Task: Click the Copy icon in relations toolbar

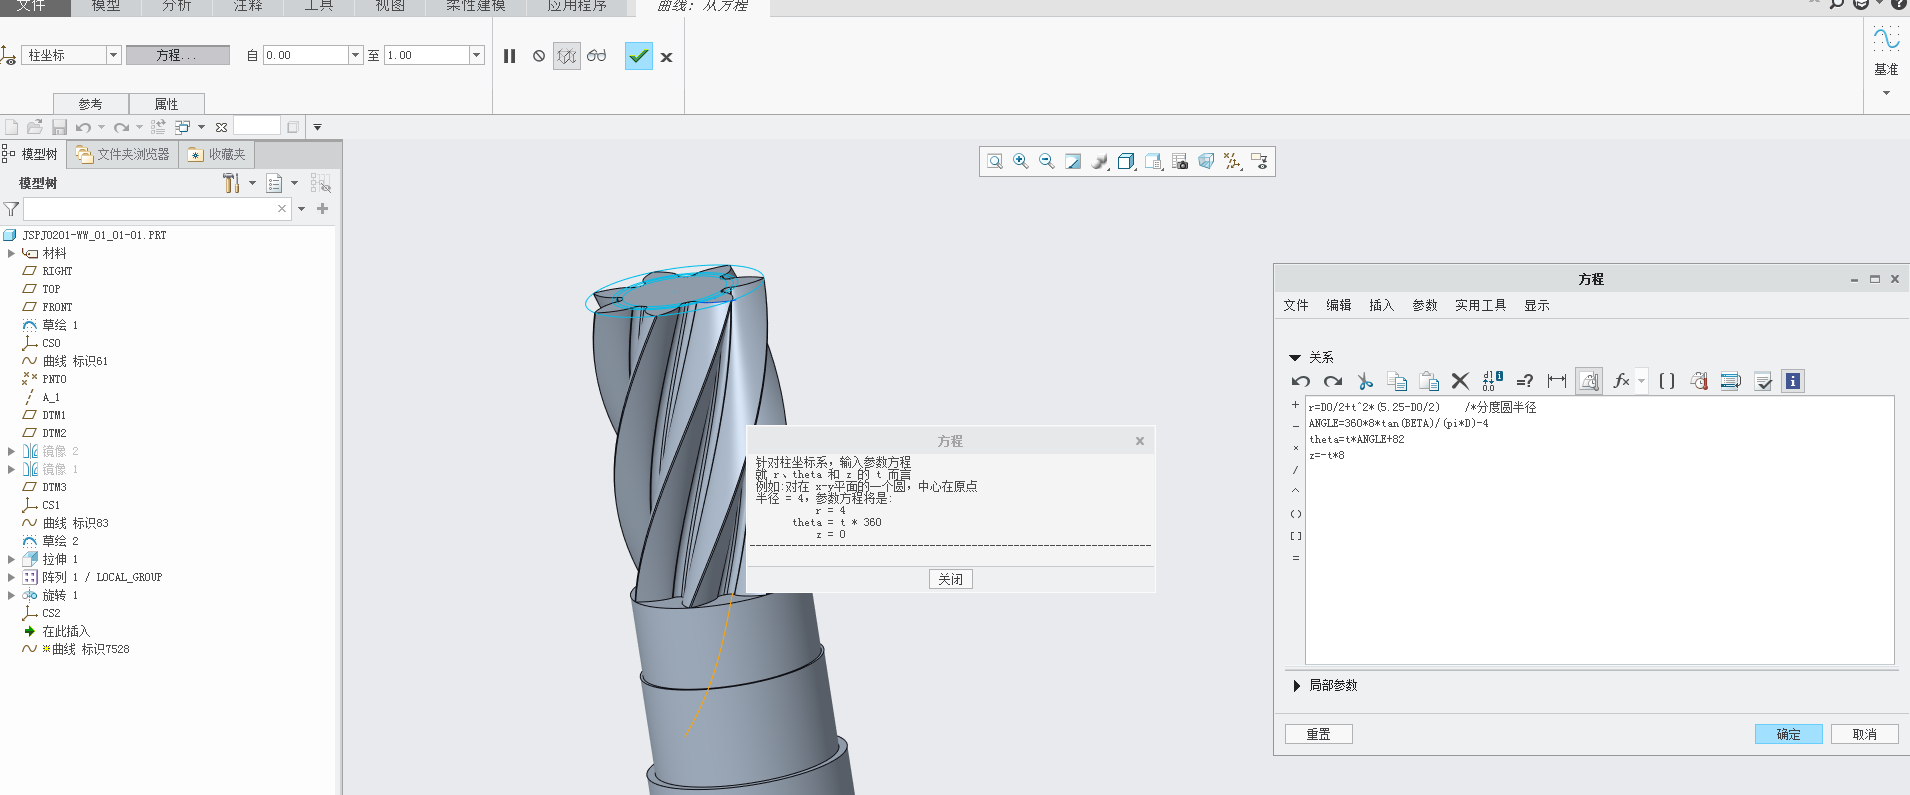Action: tap(1397, 381)
